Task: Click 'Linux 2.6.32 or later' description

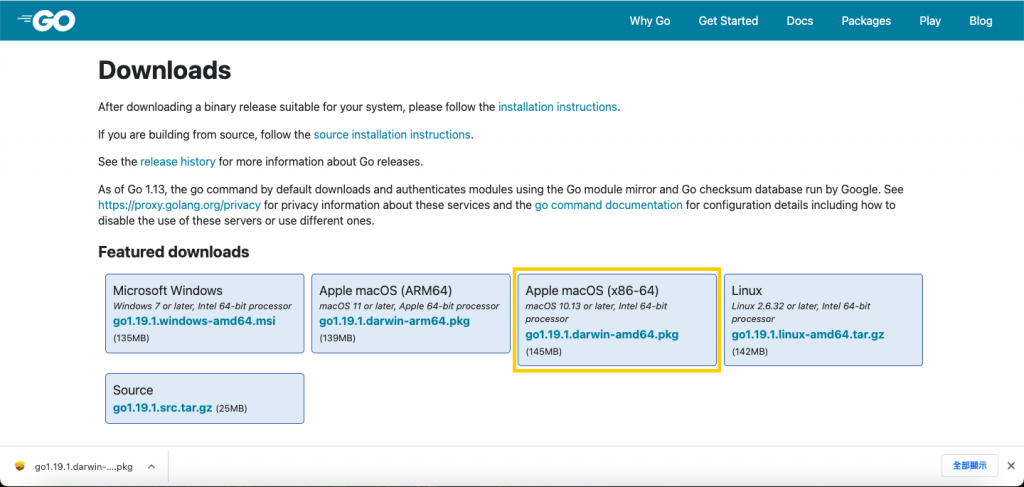Action: (x=801, y=312)
